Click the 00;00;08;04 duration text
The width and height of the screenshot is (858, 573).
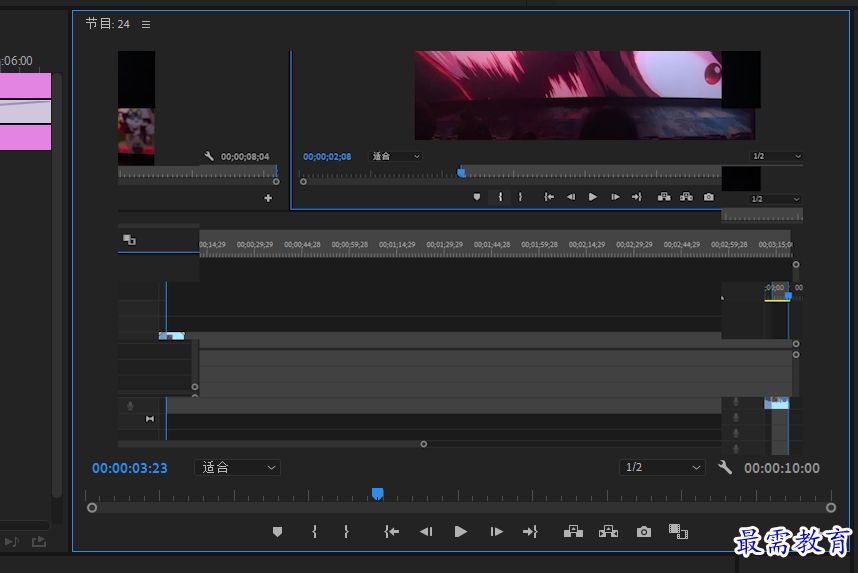pyautogui.click(x=245, y=157)
